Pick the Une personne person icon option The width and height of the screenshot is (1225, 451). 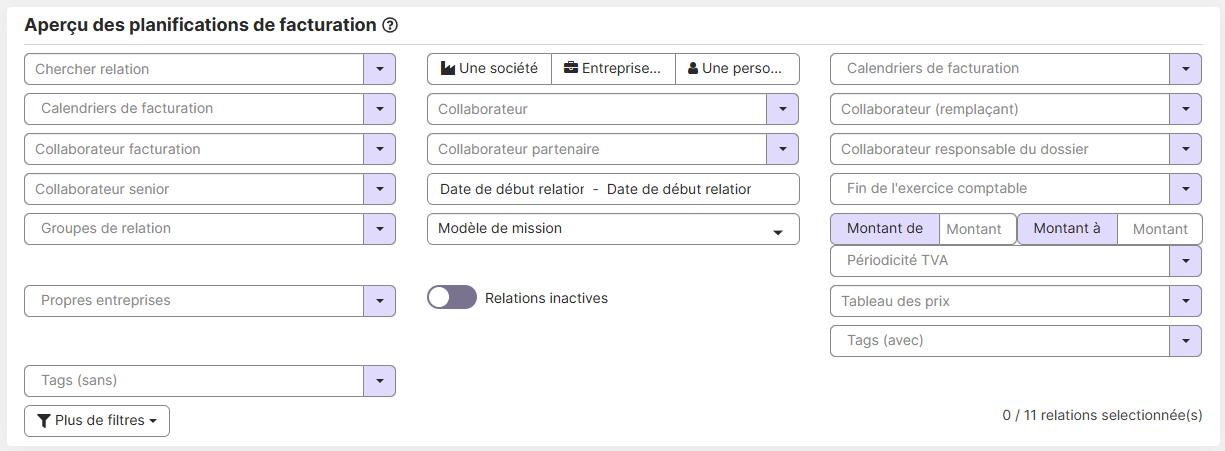693,69
